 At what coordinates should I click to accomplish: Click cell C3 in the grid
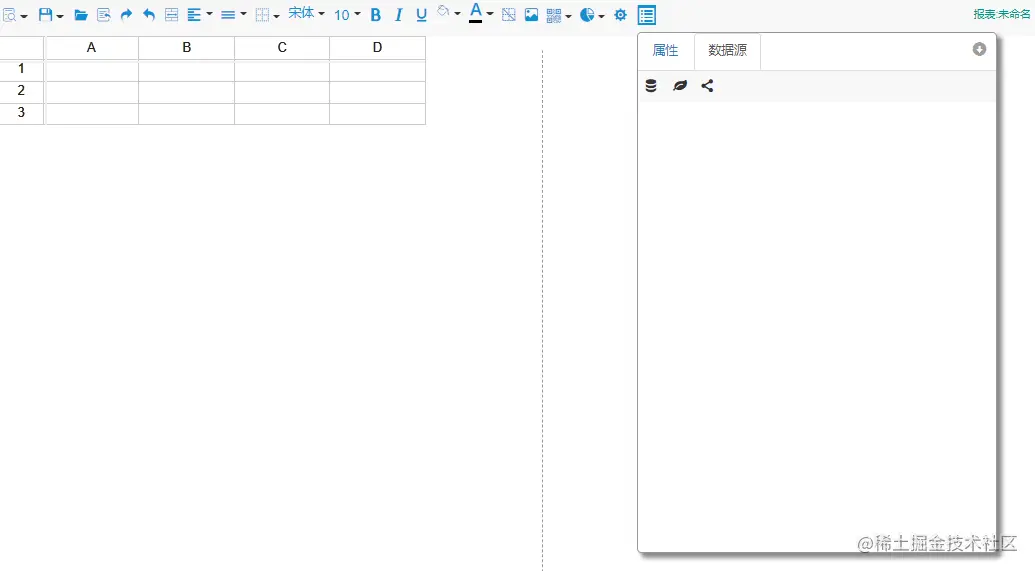(282, 114)
